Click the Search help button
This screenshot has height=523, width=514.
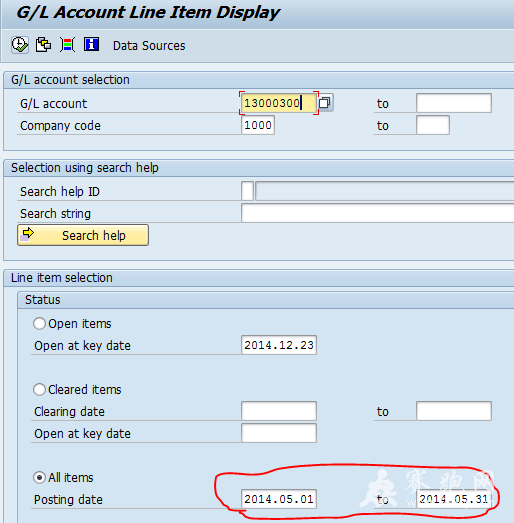(83, 235)
